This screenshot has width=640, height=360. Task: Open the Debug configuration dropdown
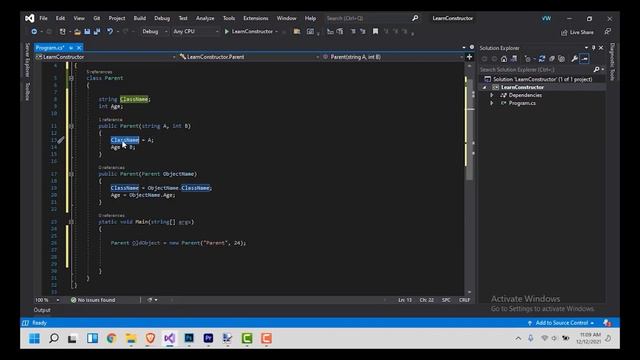click(x=155, y=31)
